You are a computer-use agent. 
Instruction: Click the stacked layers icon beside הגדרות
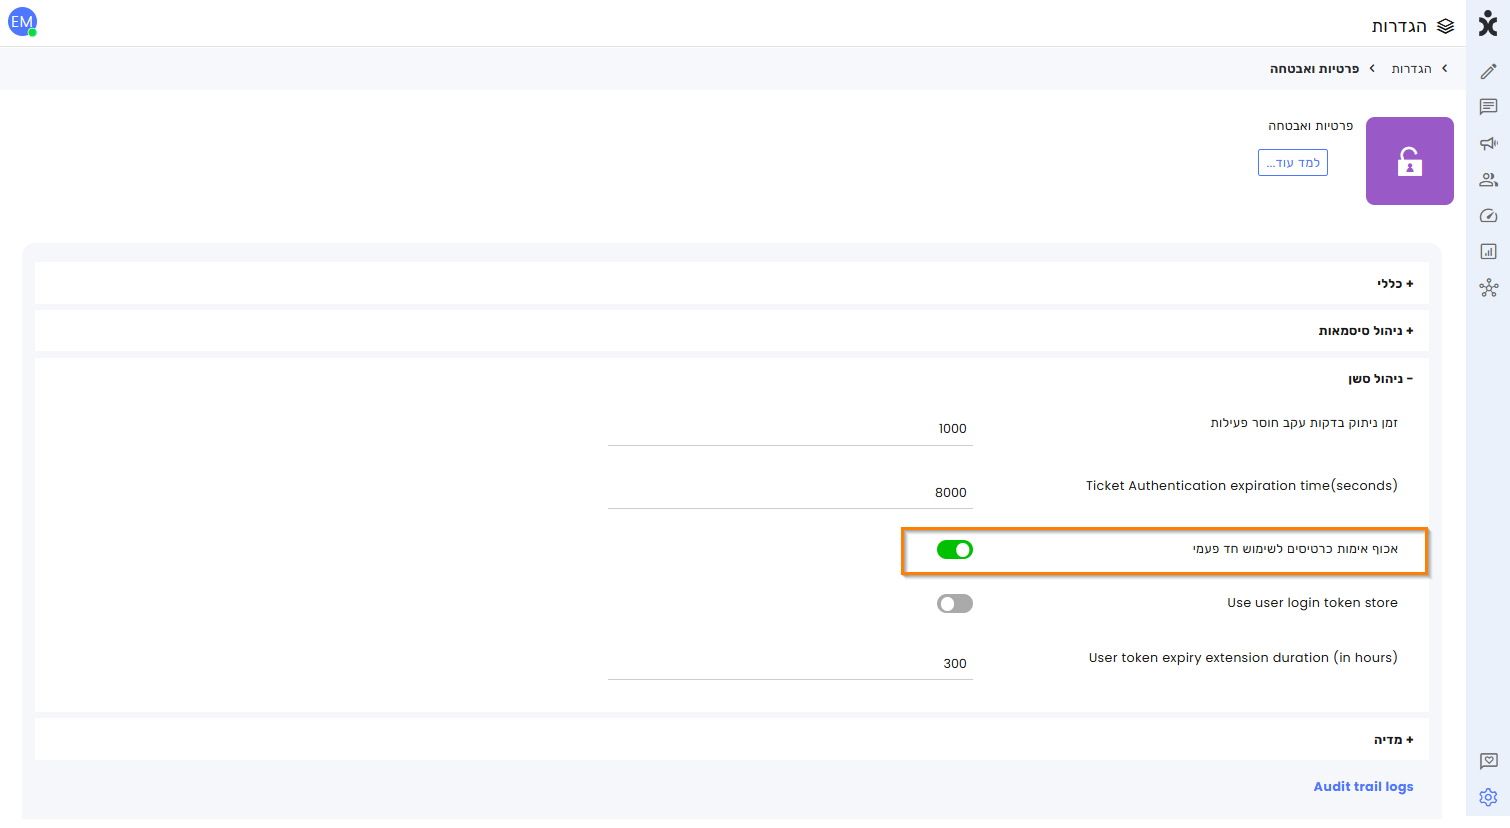tap(1445, 26)
